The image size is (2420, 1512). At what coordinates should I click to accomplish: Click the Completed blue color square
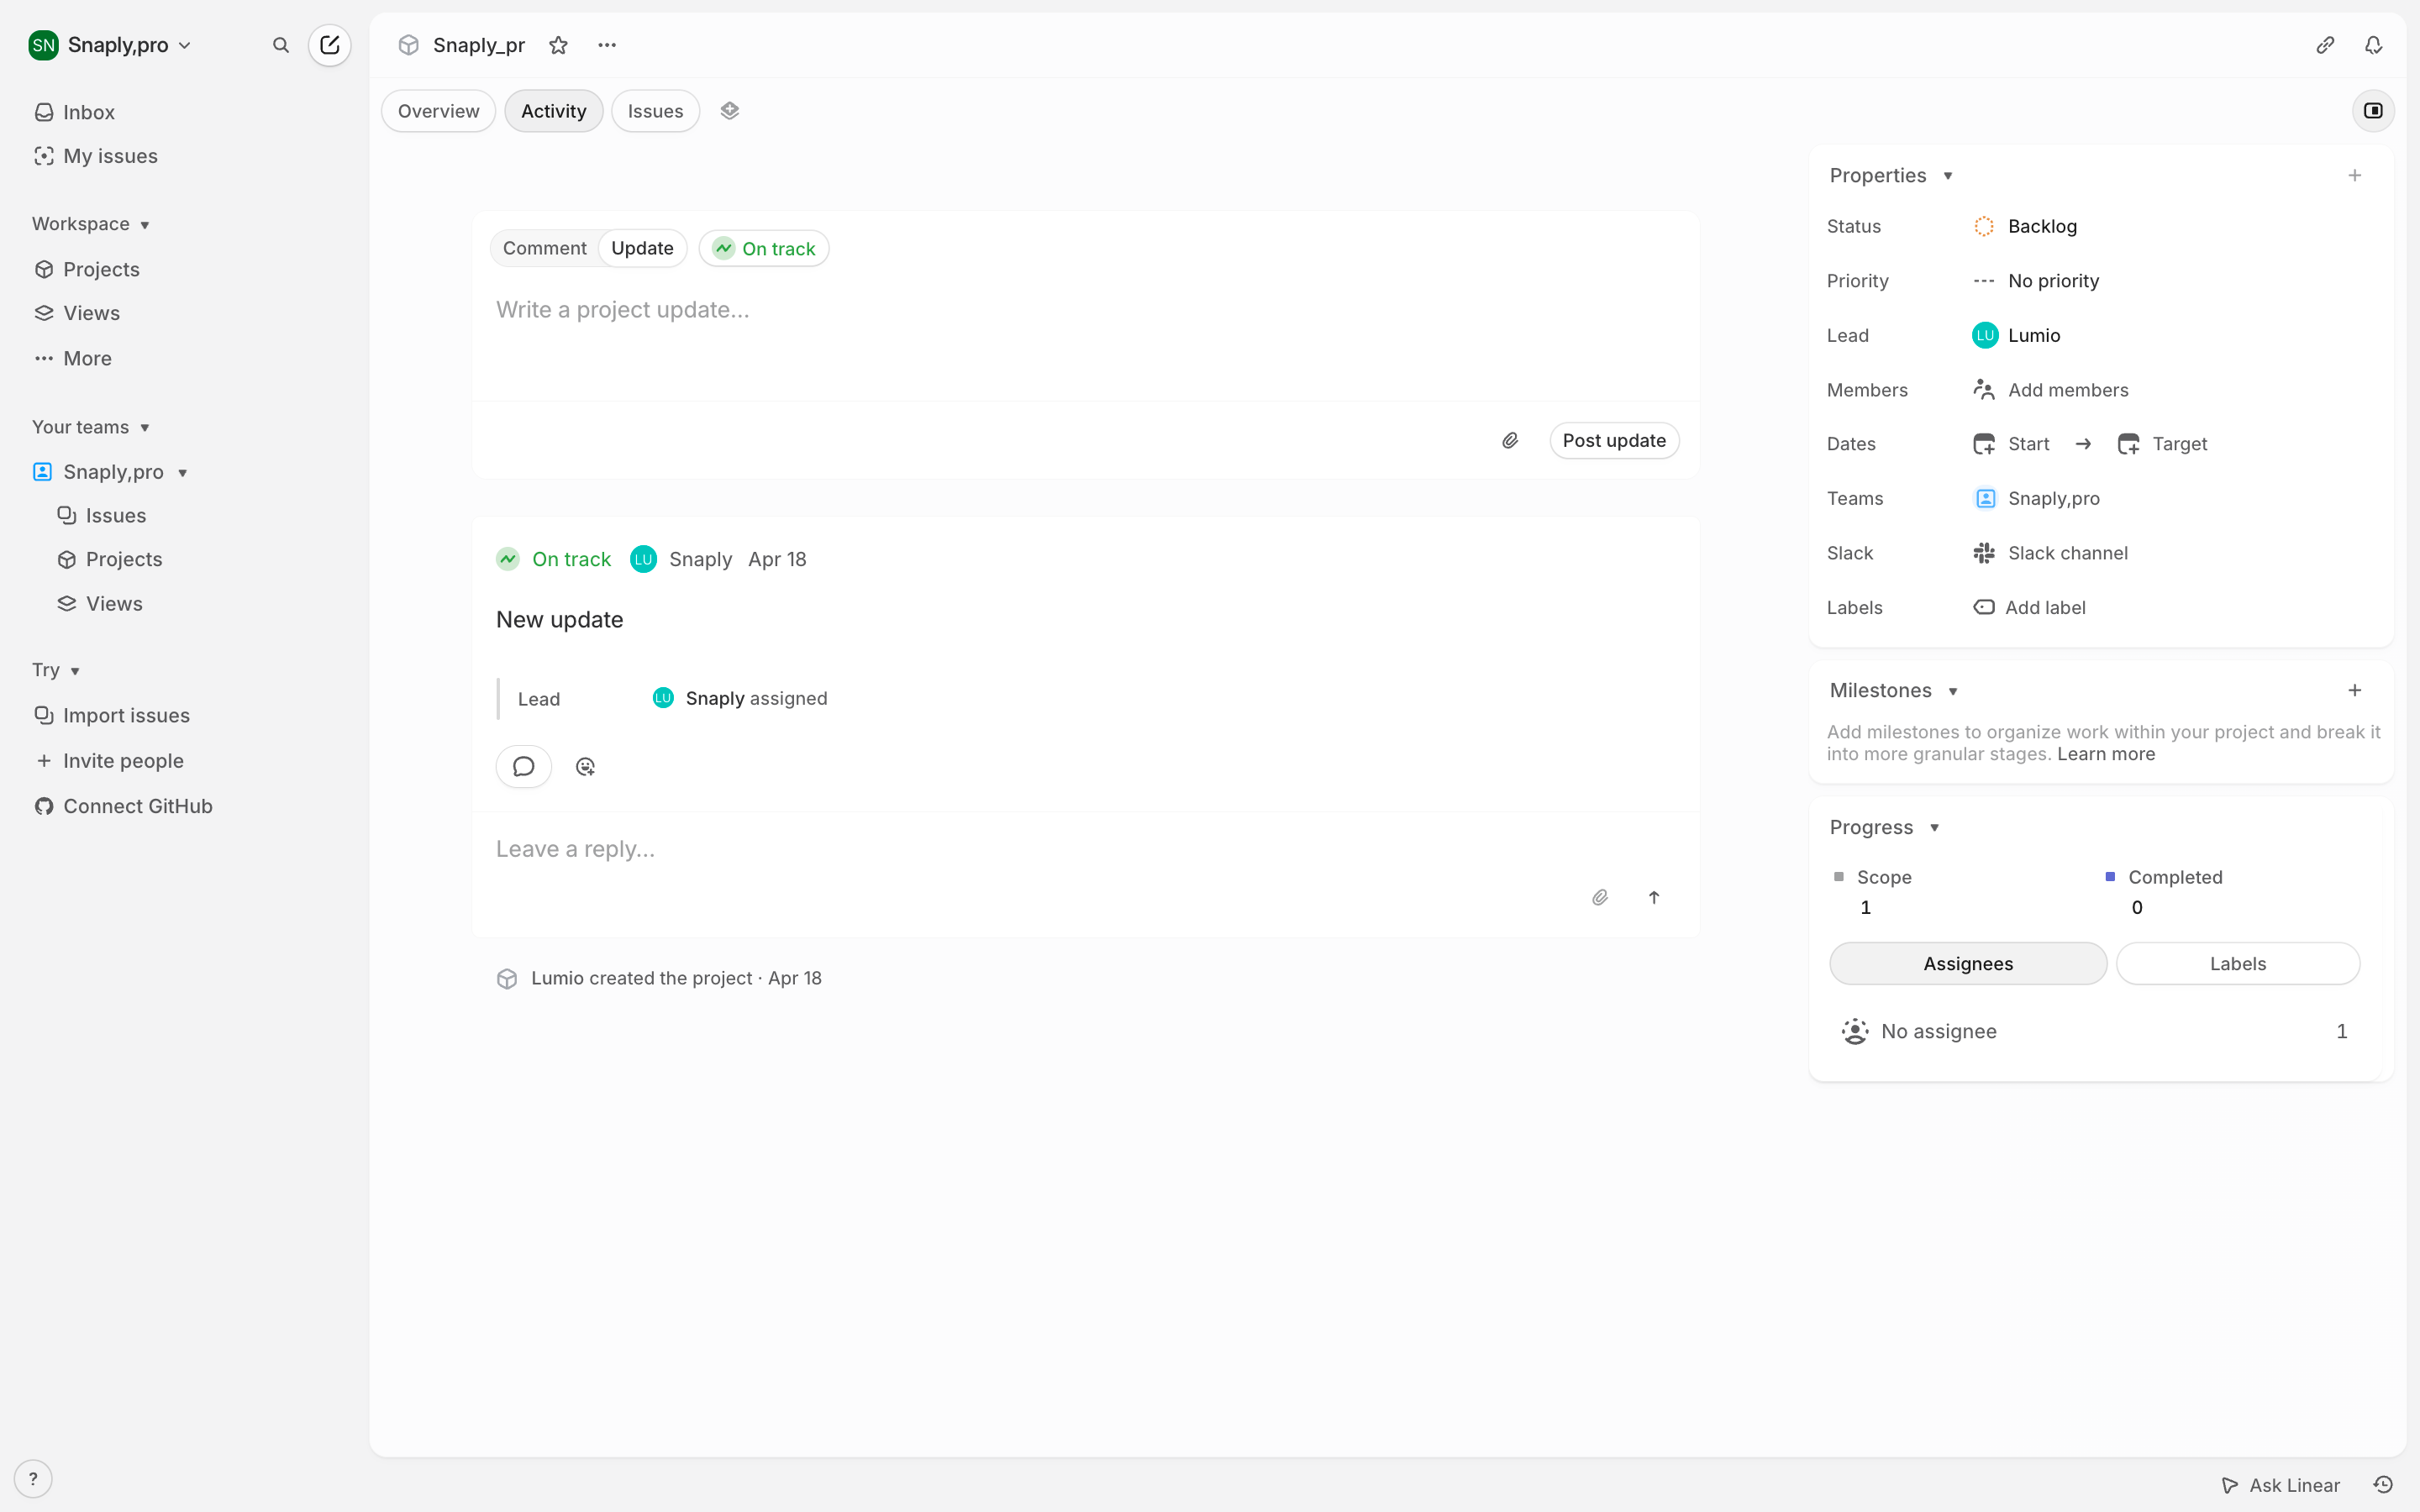tap(2110, 877)
